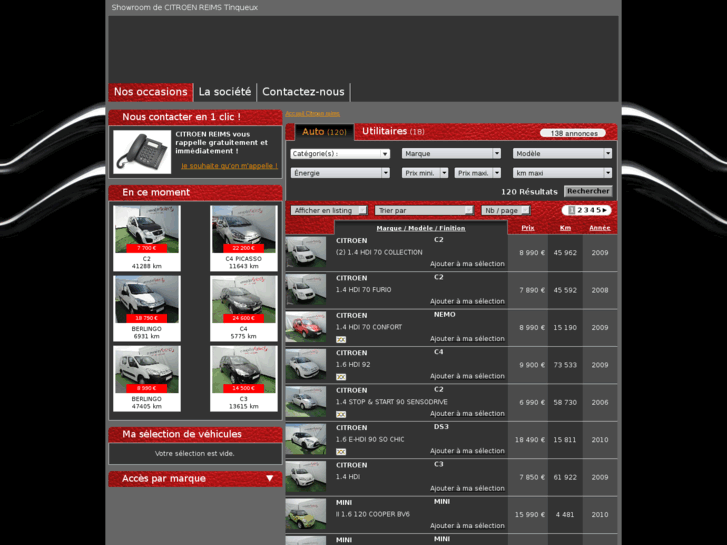Click the small badge icon under DS3 listing
727x545 pixels.
pos(341,452)
